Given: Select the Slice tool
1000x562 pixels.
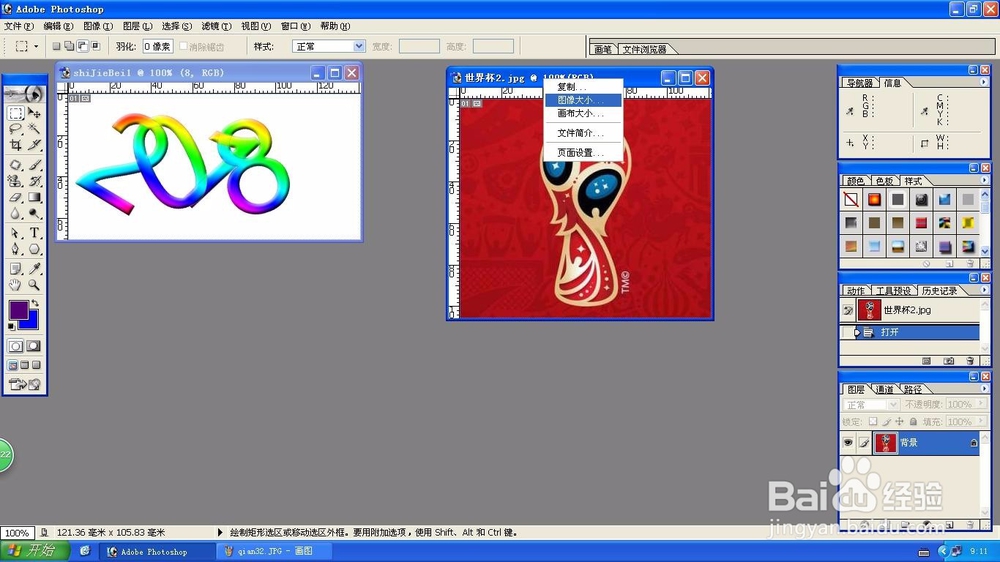Looking at the screenshot, I should coord(34,145).
